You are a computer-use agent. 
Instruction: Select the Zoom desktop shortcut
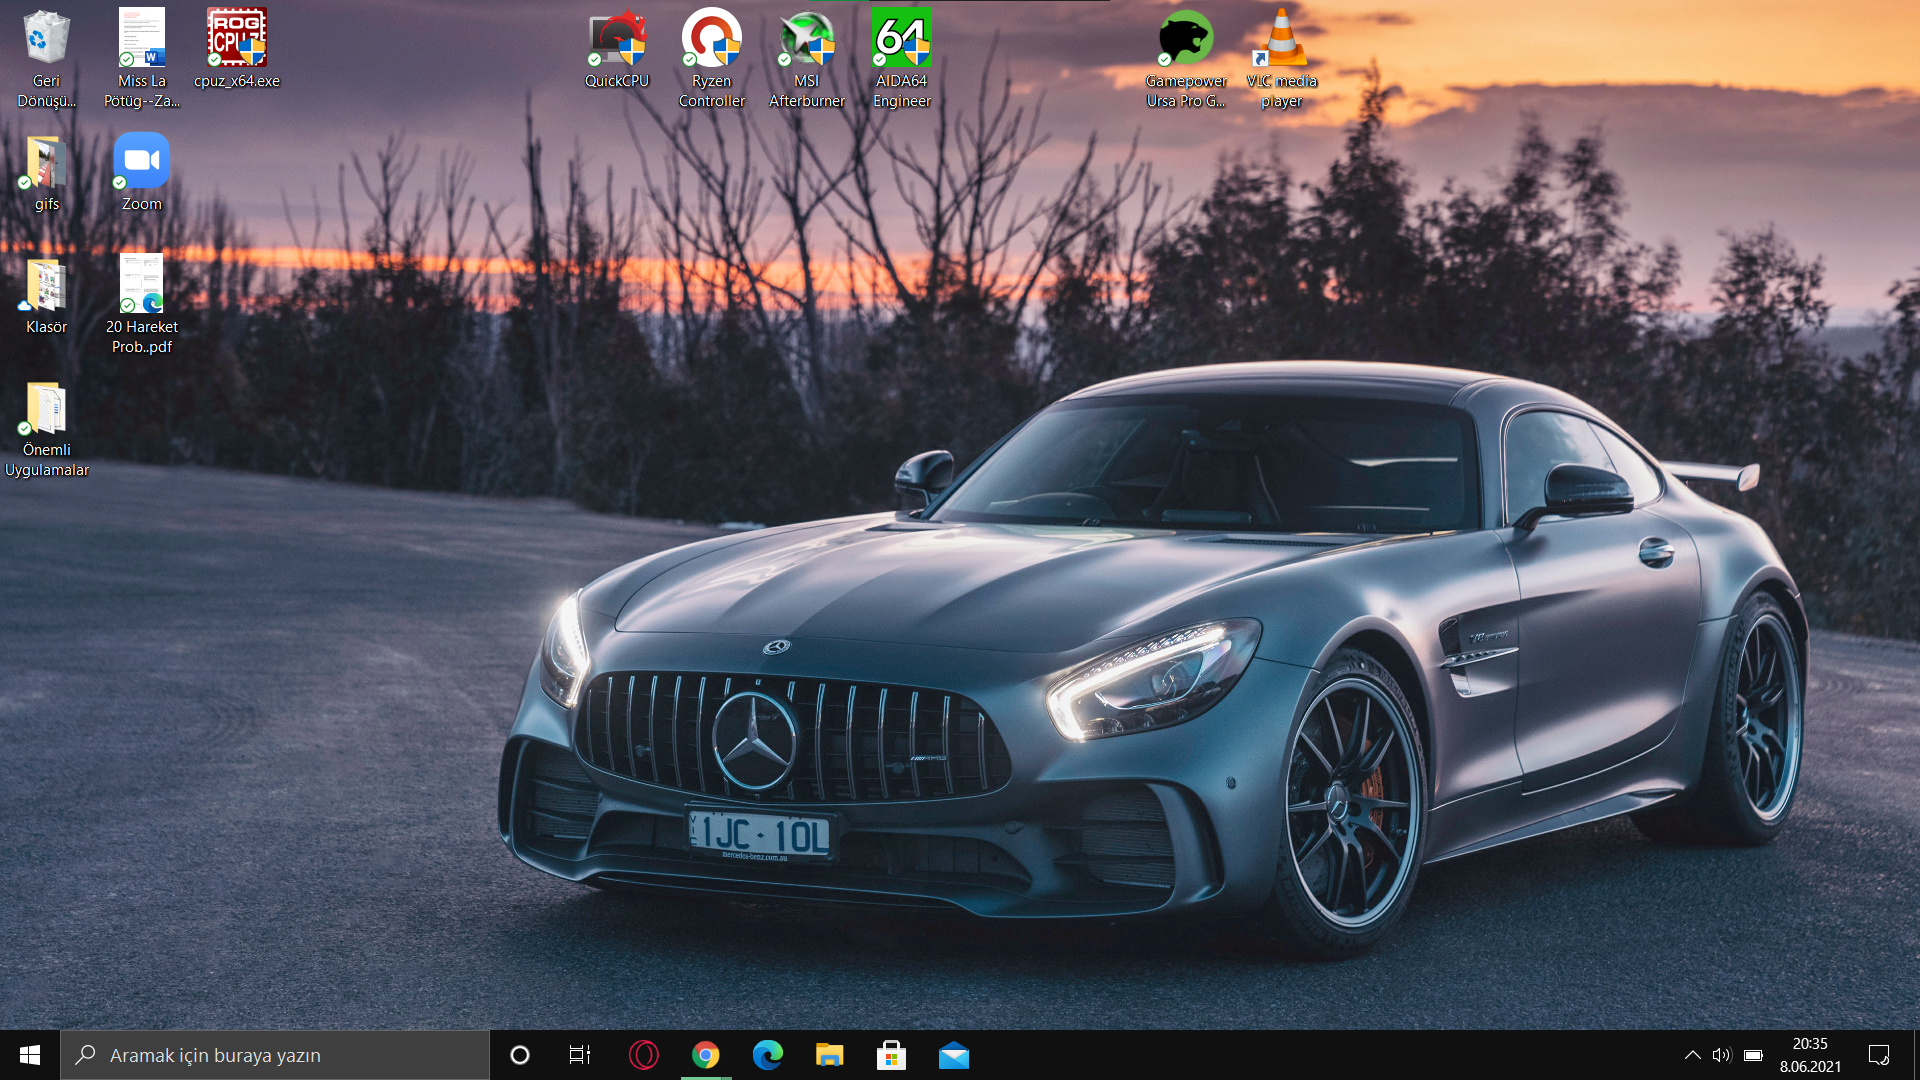click(x=142, y=172)
